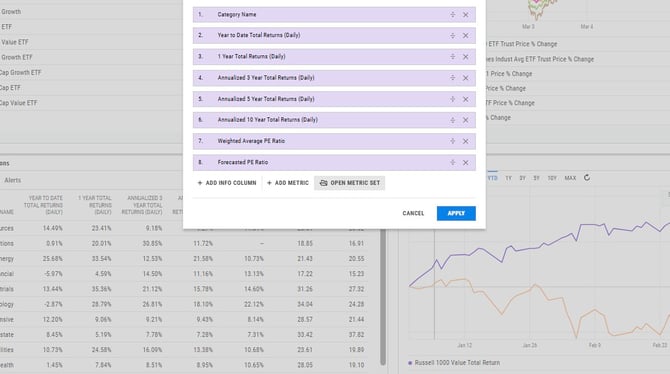Select the 37.82 table cell
This screenshot has height=374, width=670.
(x=356, y=335)
